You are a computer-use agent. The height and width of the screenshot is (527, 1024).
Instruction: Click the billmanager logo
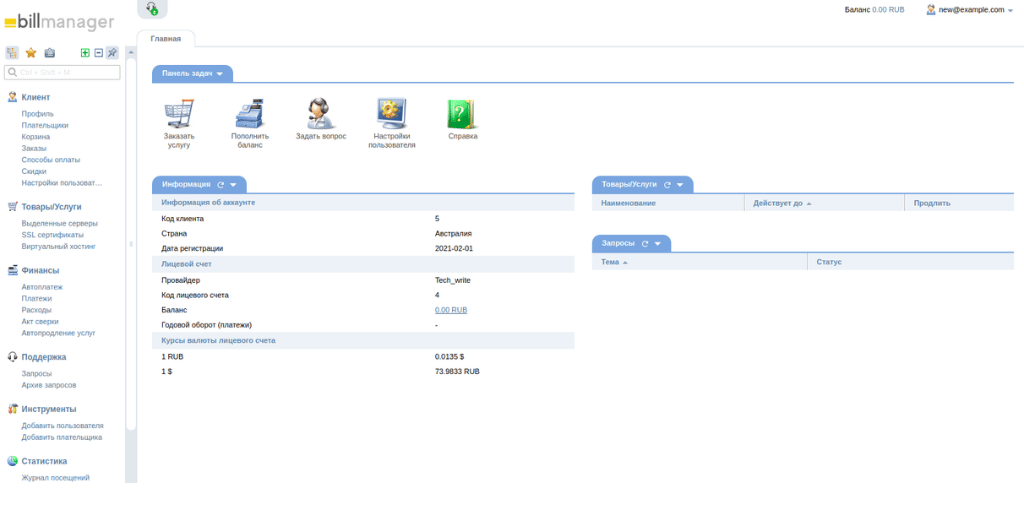(x=59, y=23)
